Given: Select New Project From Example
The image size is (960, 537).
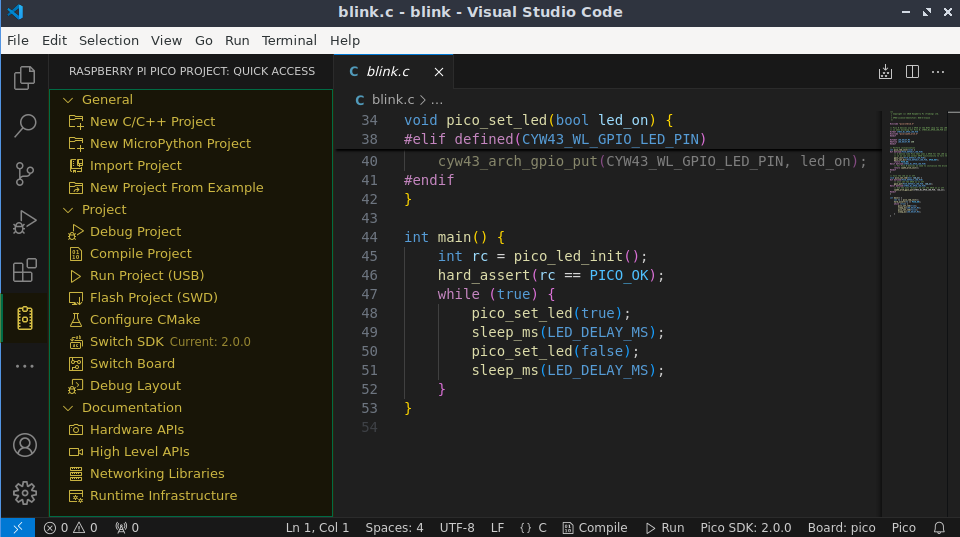Looking at the screenshot, I should (191, 188).
